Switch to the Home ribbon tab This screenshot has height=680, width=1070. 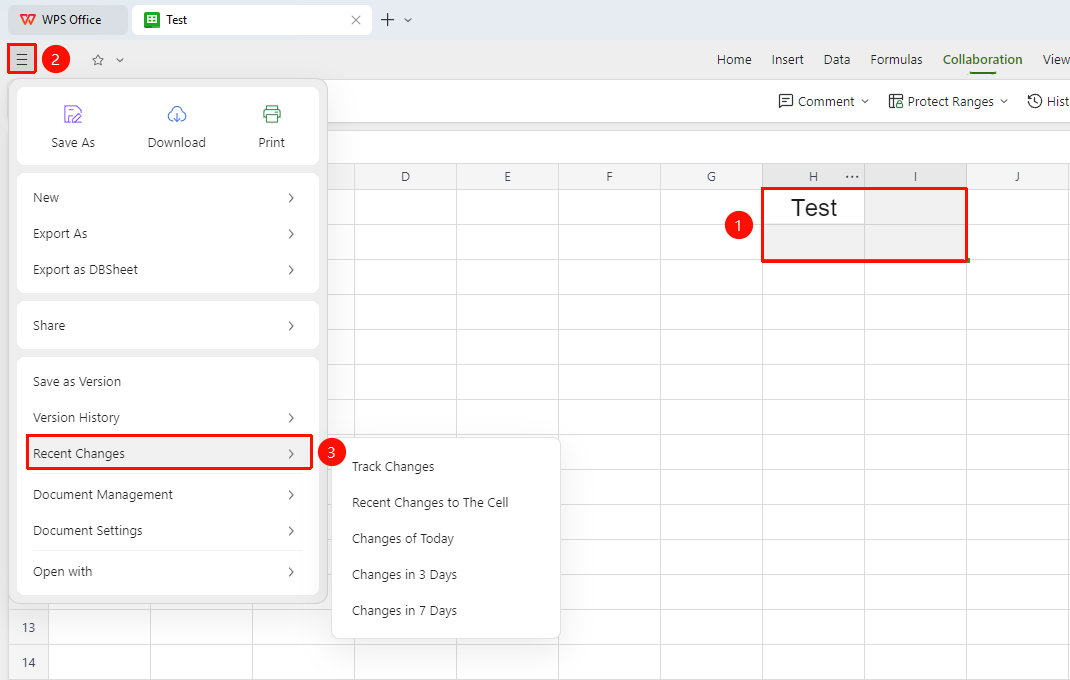coord(734,60)
